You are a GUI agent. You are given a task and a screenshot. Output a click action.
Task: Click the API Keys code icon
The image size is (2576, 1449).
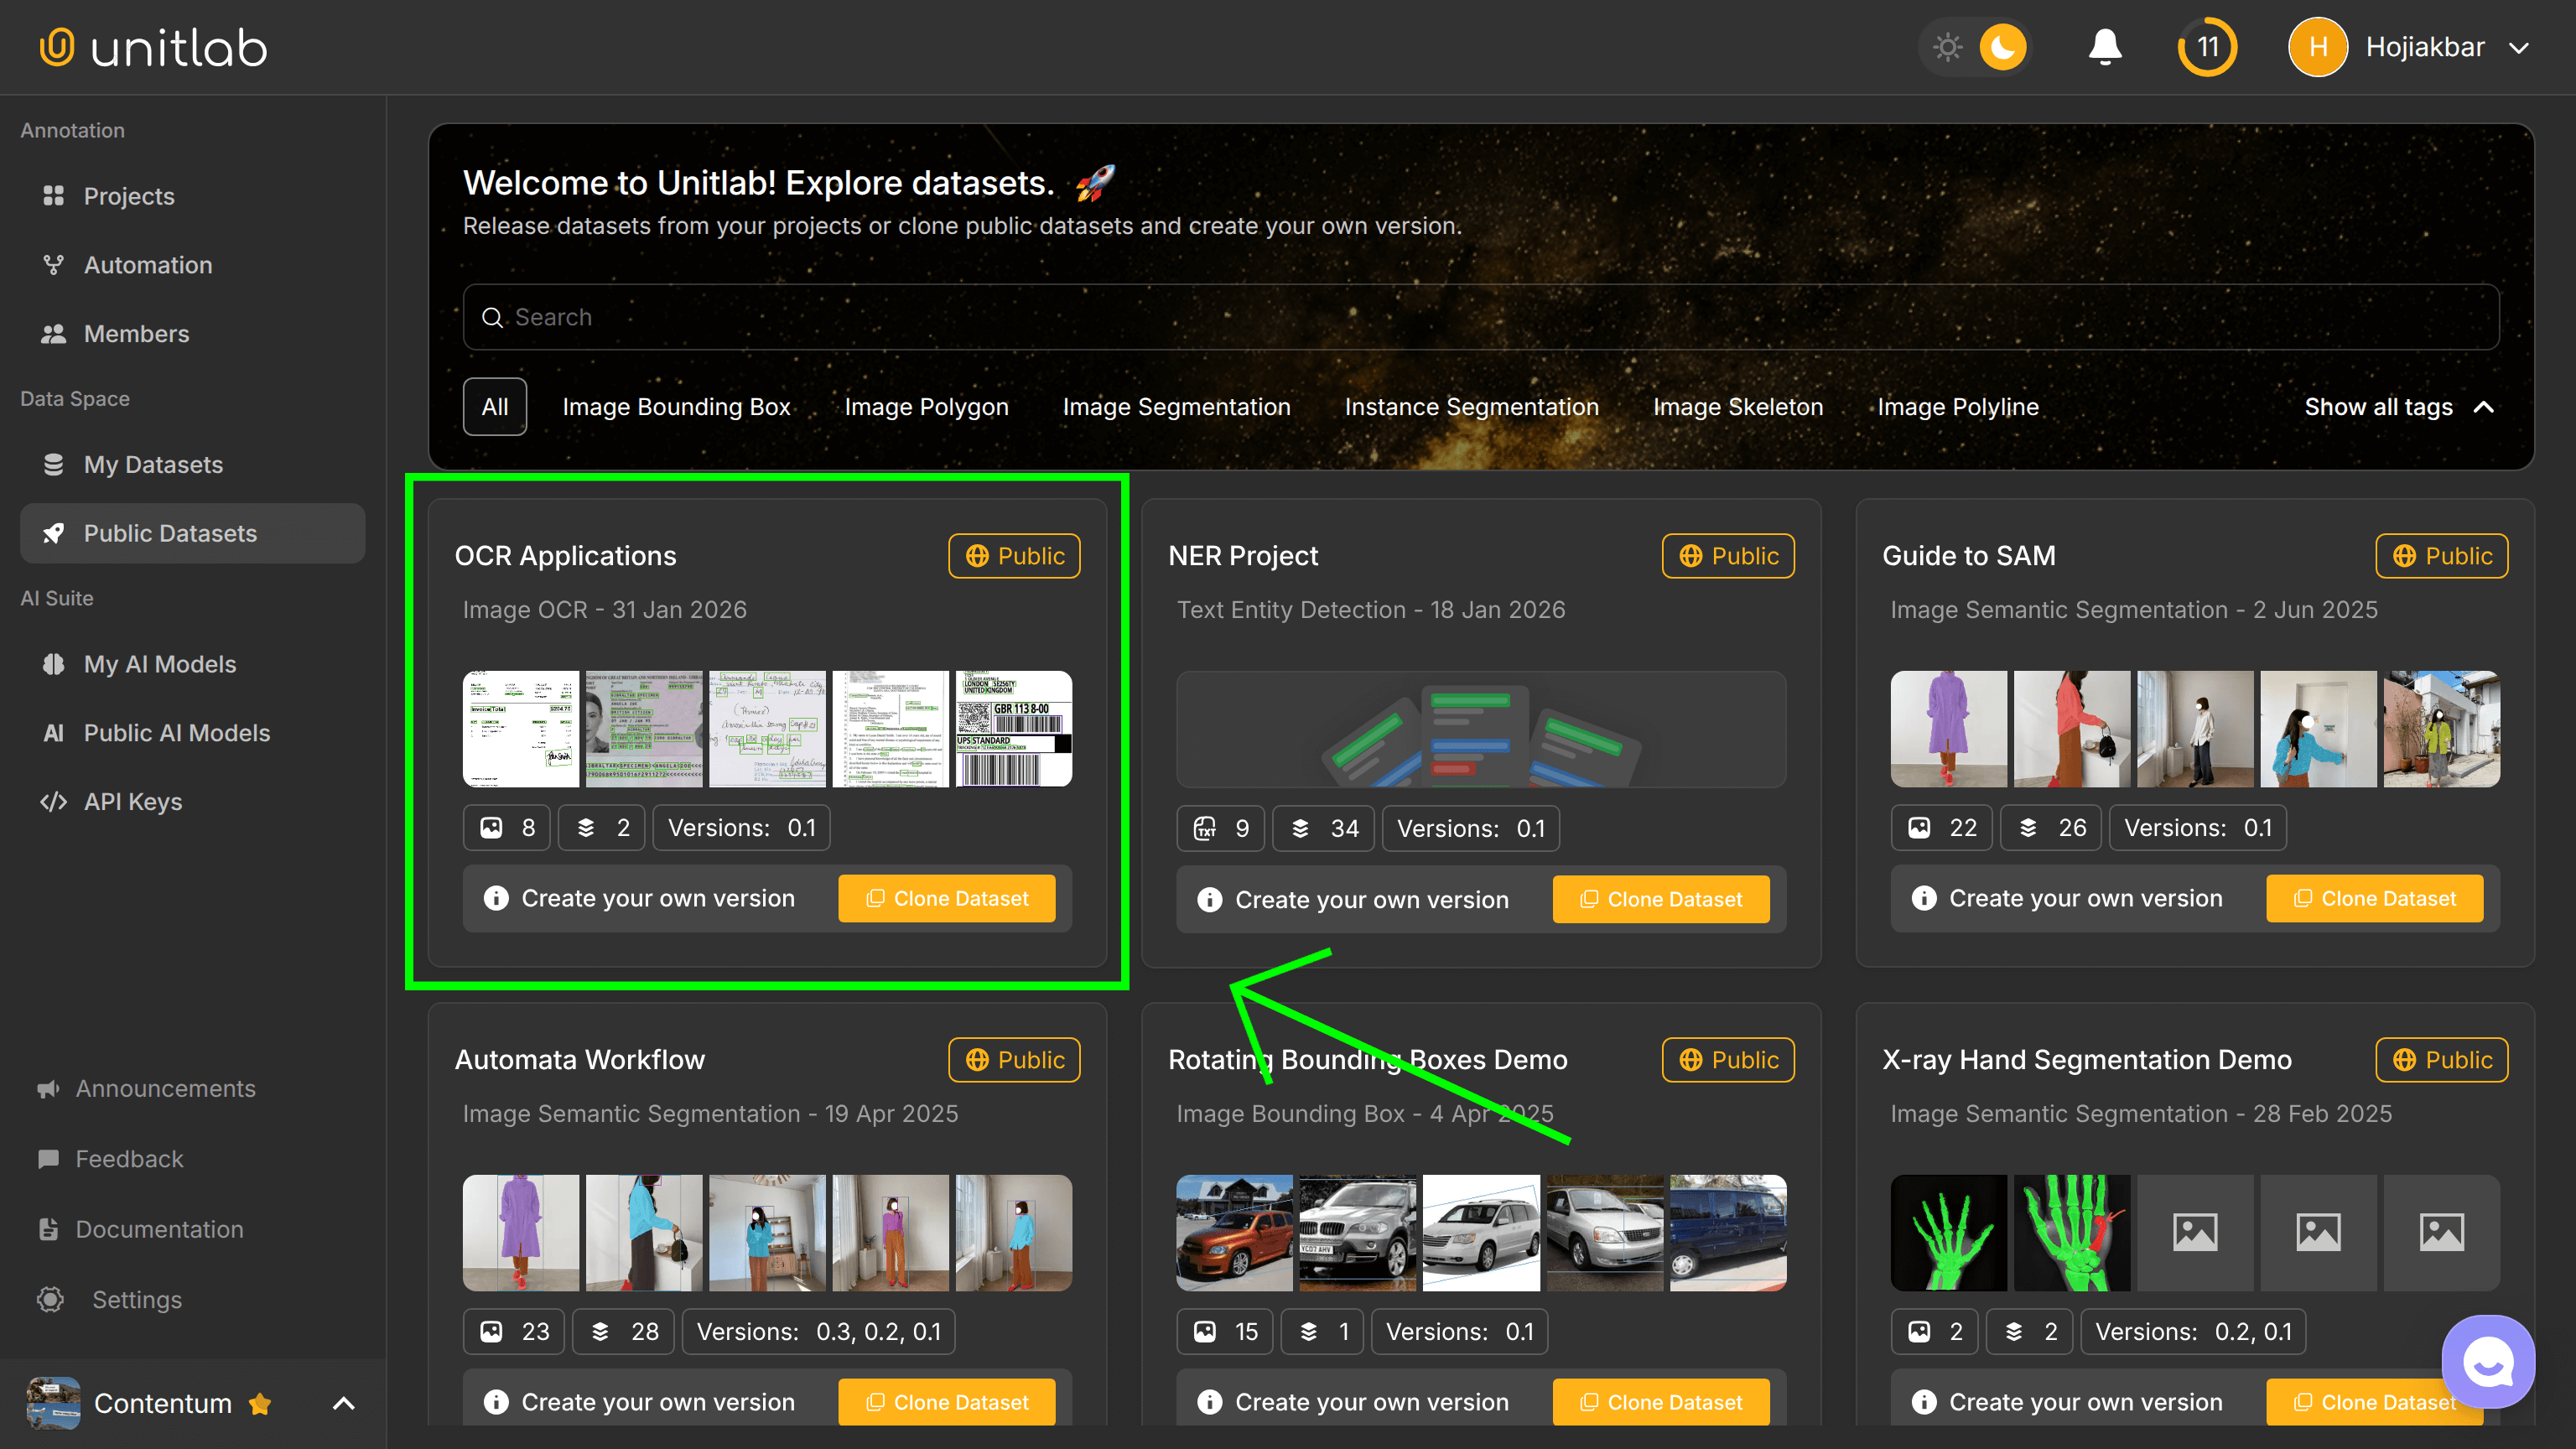[x=53, y=801]
